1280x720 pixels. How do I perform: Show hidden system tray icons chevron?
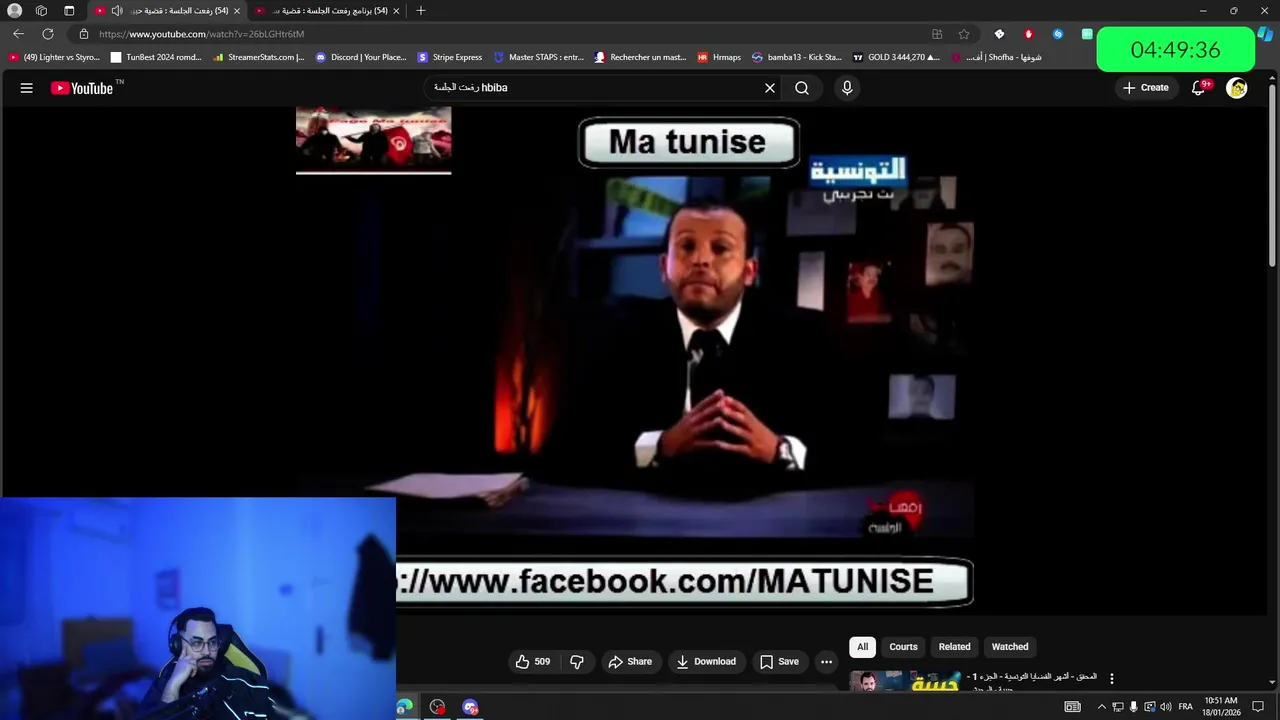pyautogui.click(x=1102, y=707)
